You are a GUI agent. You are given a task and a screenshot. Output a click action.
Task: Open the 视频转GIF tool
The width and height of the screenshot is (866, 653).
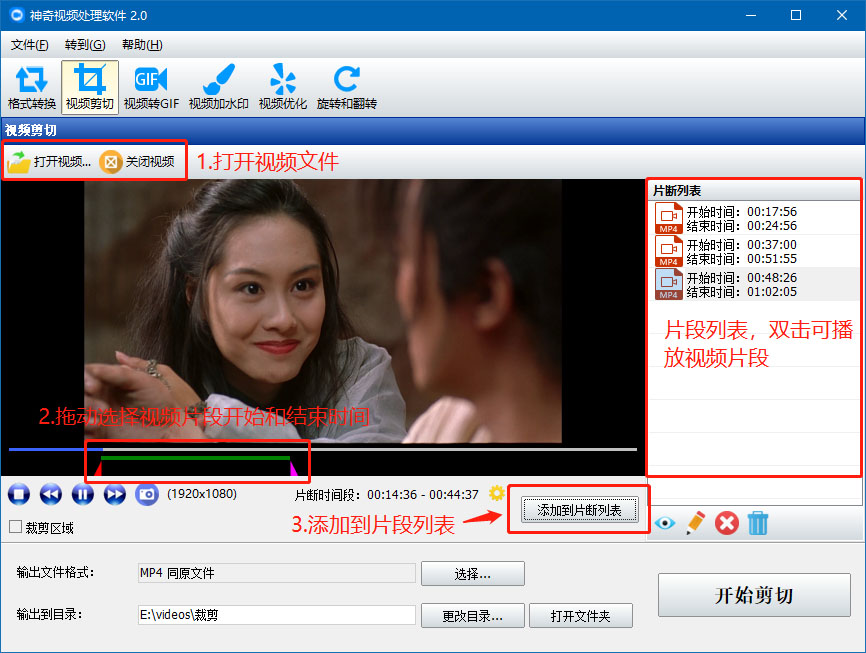[151, 87]
